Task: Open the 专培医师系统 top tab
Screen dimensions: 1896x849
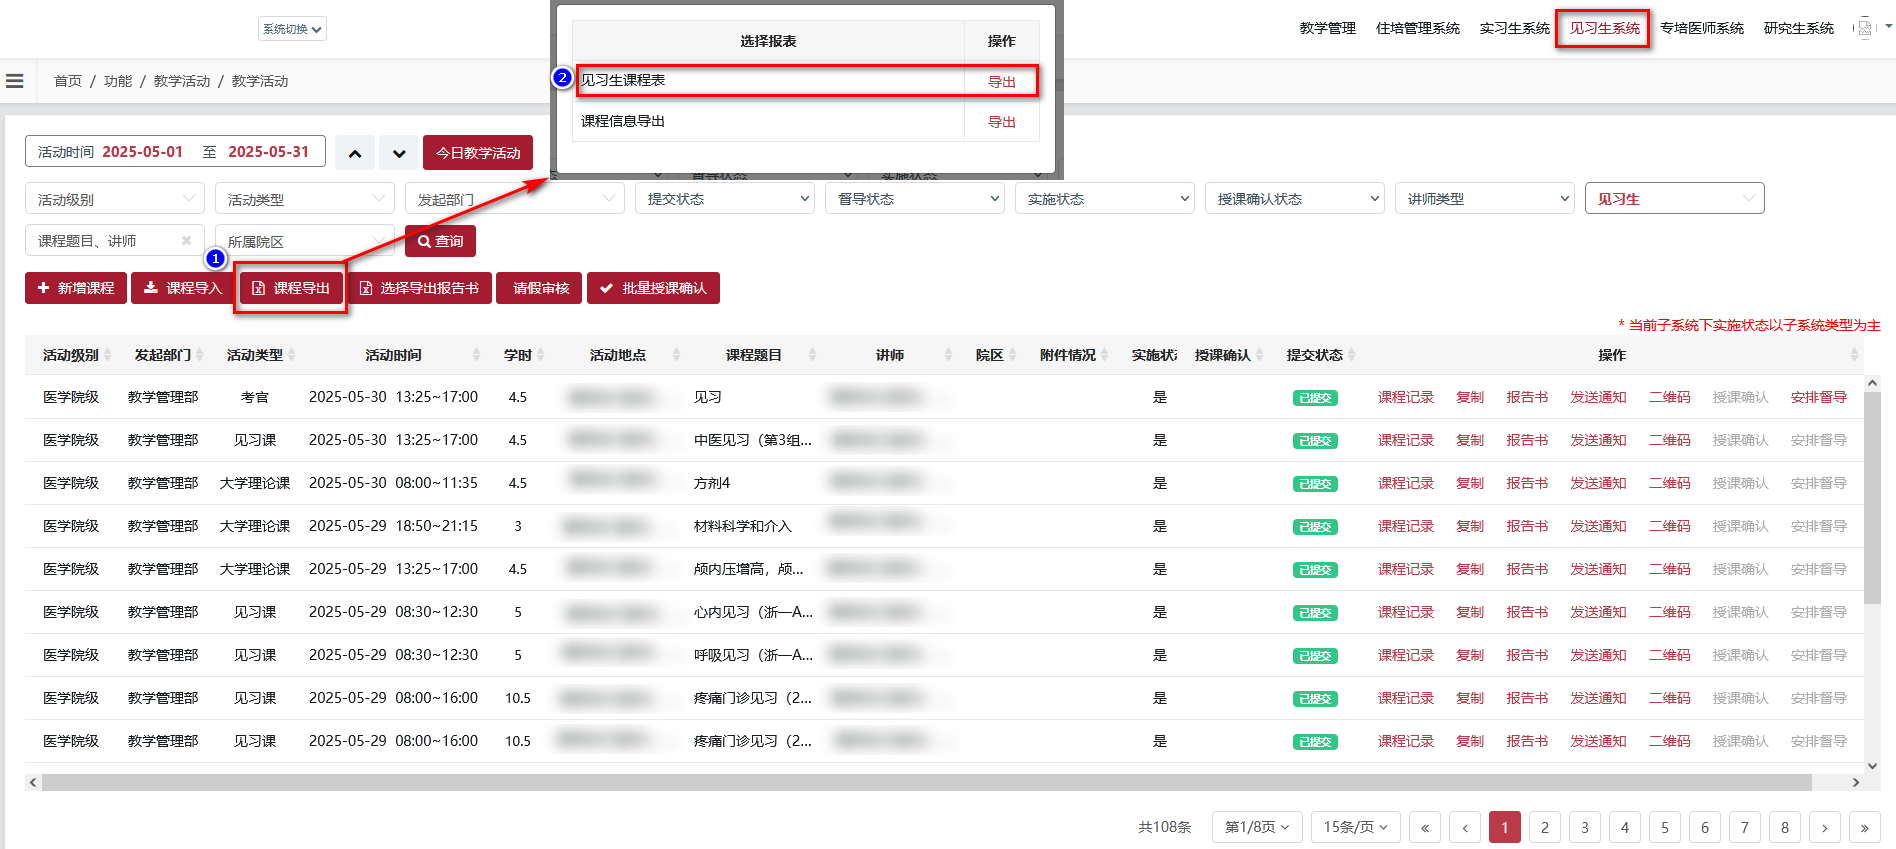Action: click(x=1701, y=28)
